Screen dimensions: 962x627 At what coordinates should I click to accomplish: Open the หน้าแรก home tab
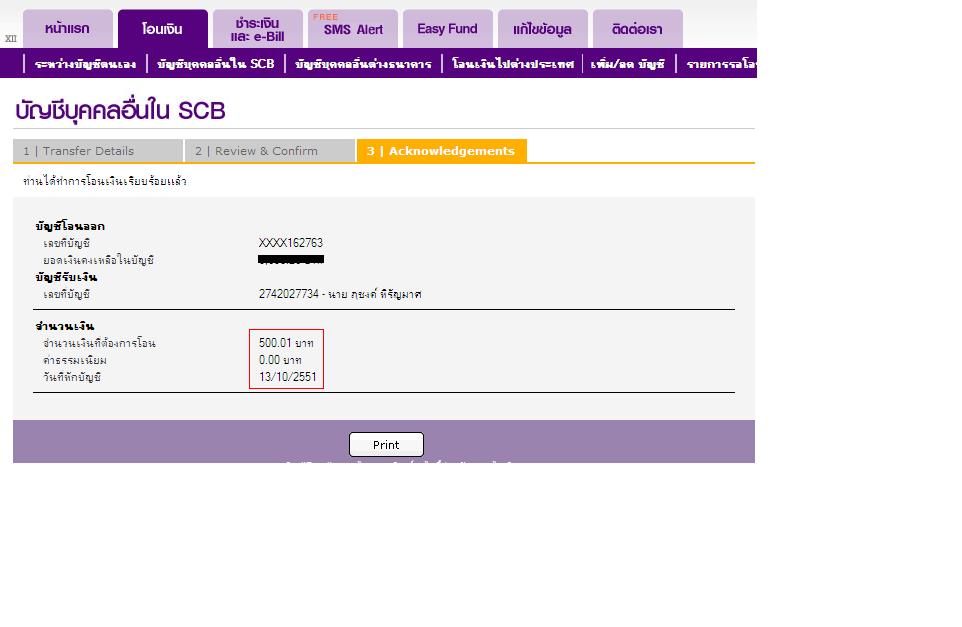67,29
